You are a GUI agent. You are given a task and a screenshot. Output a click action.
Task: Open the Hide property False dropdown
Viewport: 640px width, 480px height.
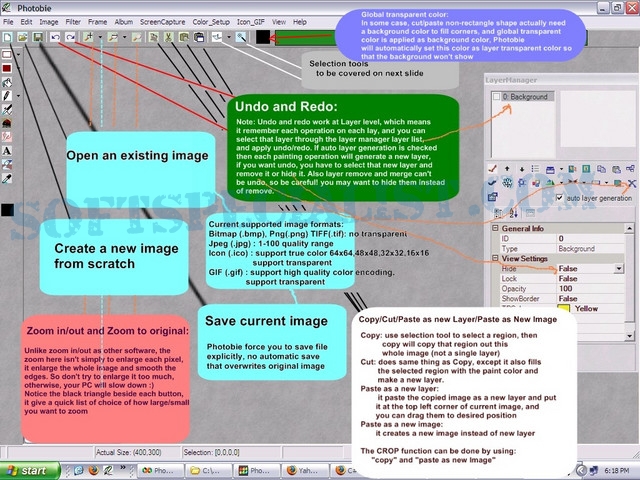click(x=619, y=269)
